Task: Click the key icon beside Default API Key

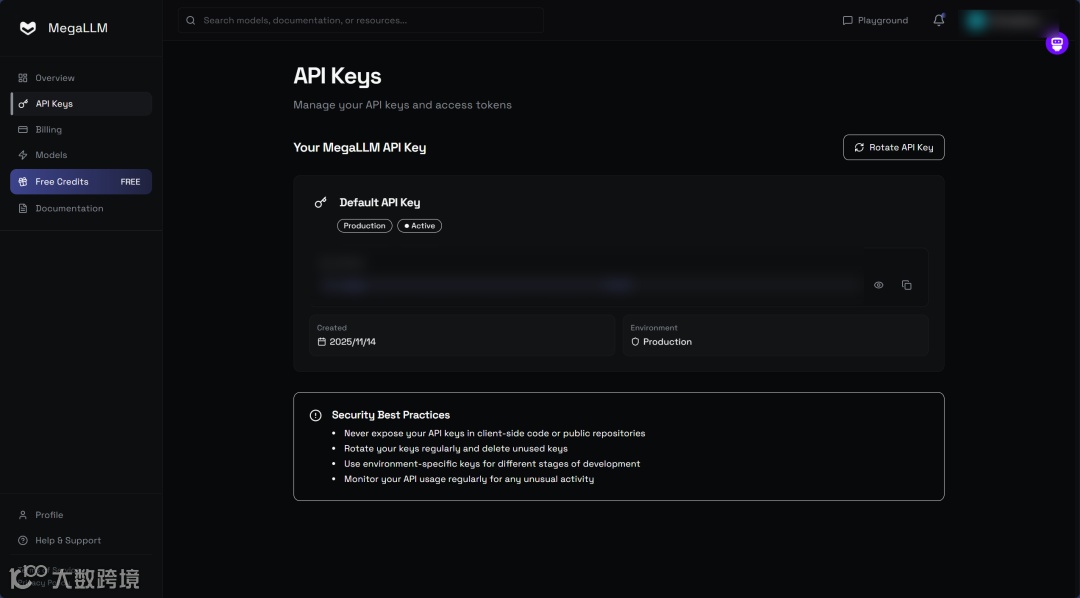Action: [320, 203]
